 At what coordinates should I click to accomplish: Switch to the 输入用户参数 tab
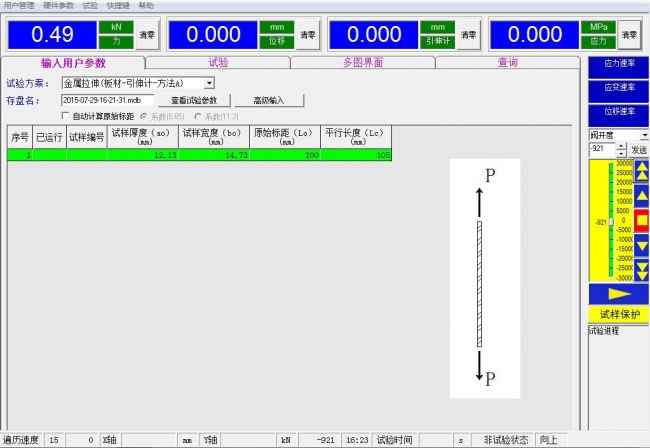point(73,63)
